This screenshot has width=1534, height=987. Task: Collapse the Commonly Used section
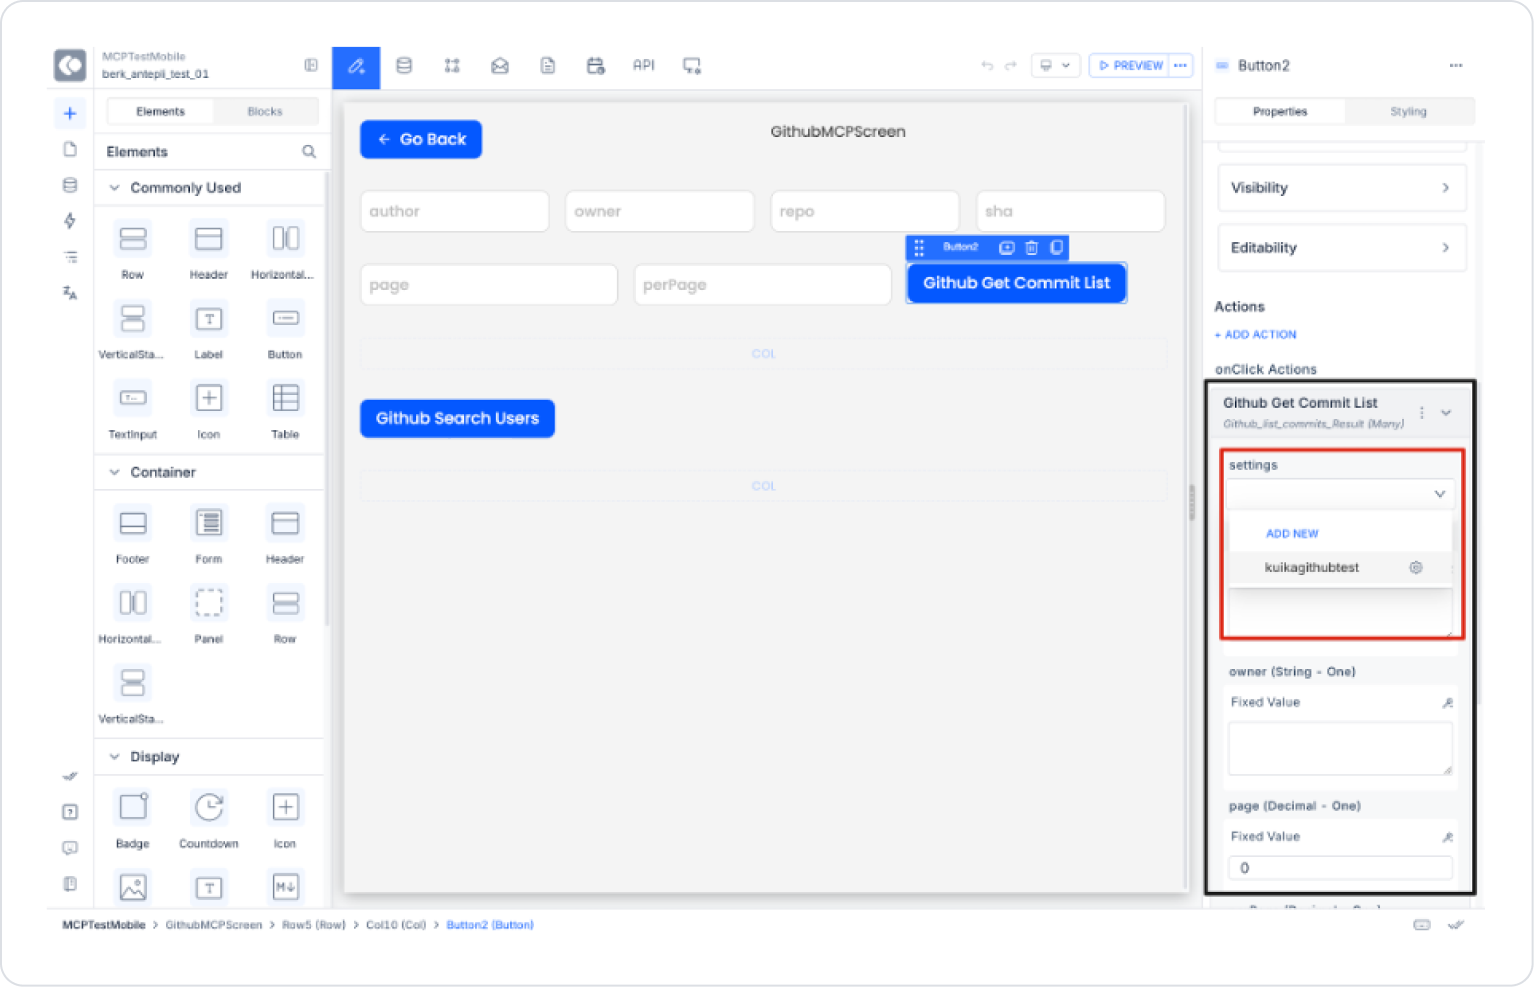[115, 188]
